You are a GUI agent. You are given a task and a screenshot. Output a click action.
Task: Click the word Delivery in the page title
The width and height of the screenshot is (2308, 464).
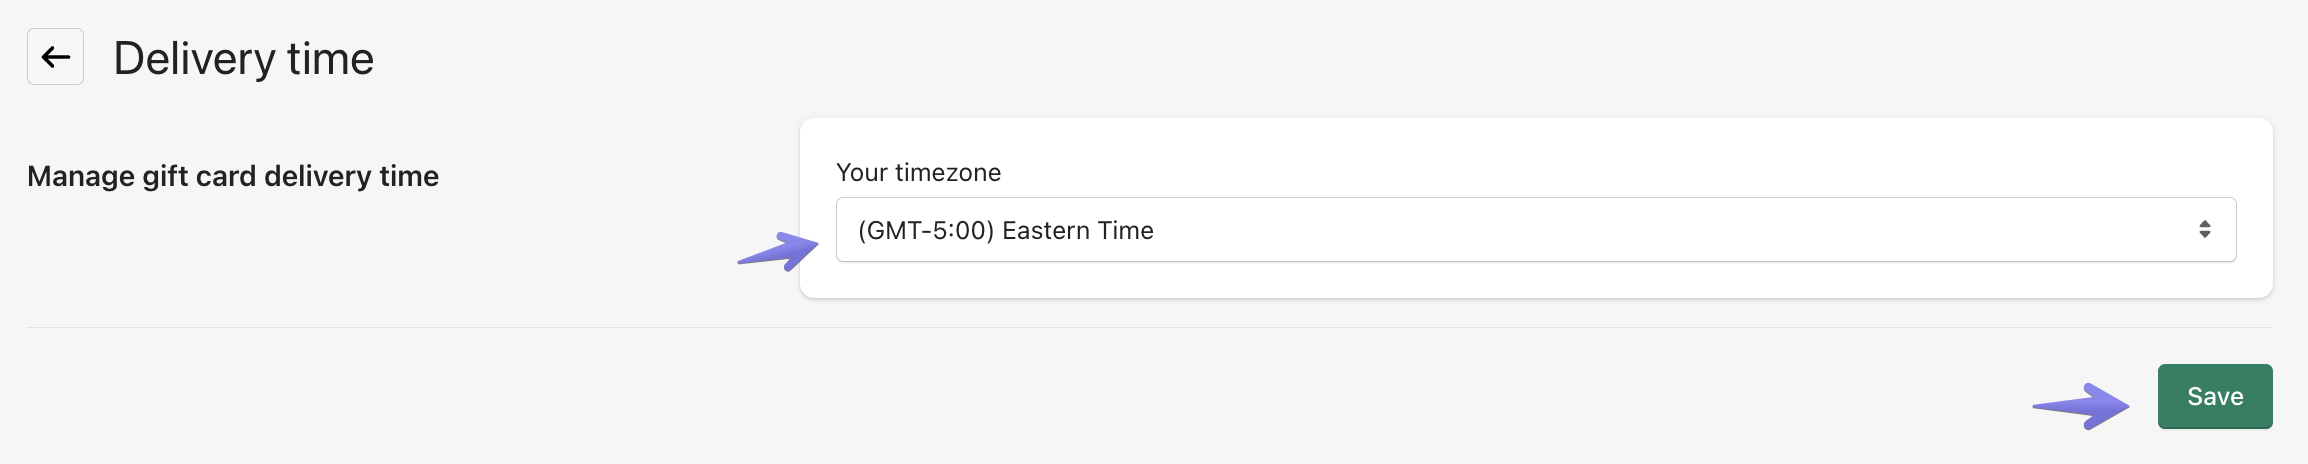coord(194,58)
